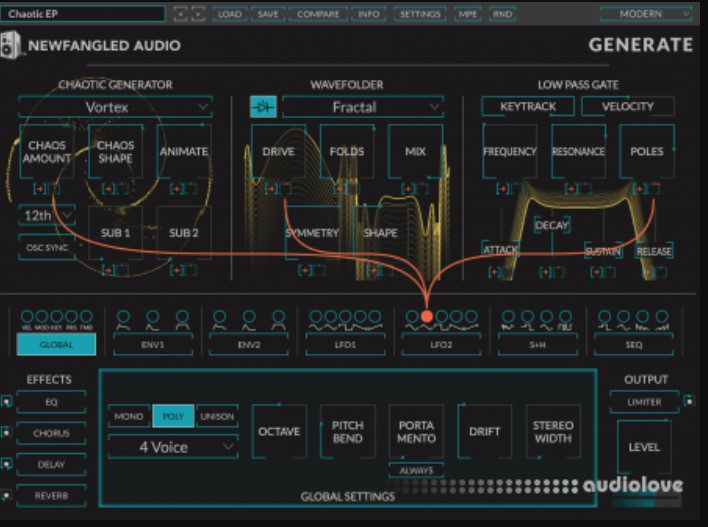Open the 4 Voice count dropdown
Image resolution: width=708 pixels, height=527 pixels.
pyautogui.click(x=173, y=447)
